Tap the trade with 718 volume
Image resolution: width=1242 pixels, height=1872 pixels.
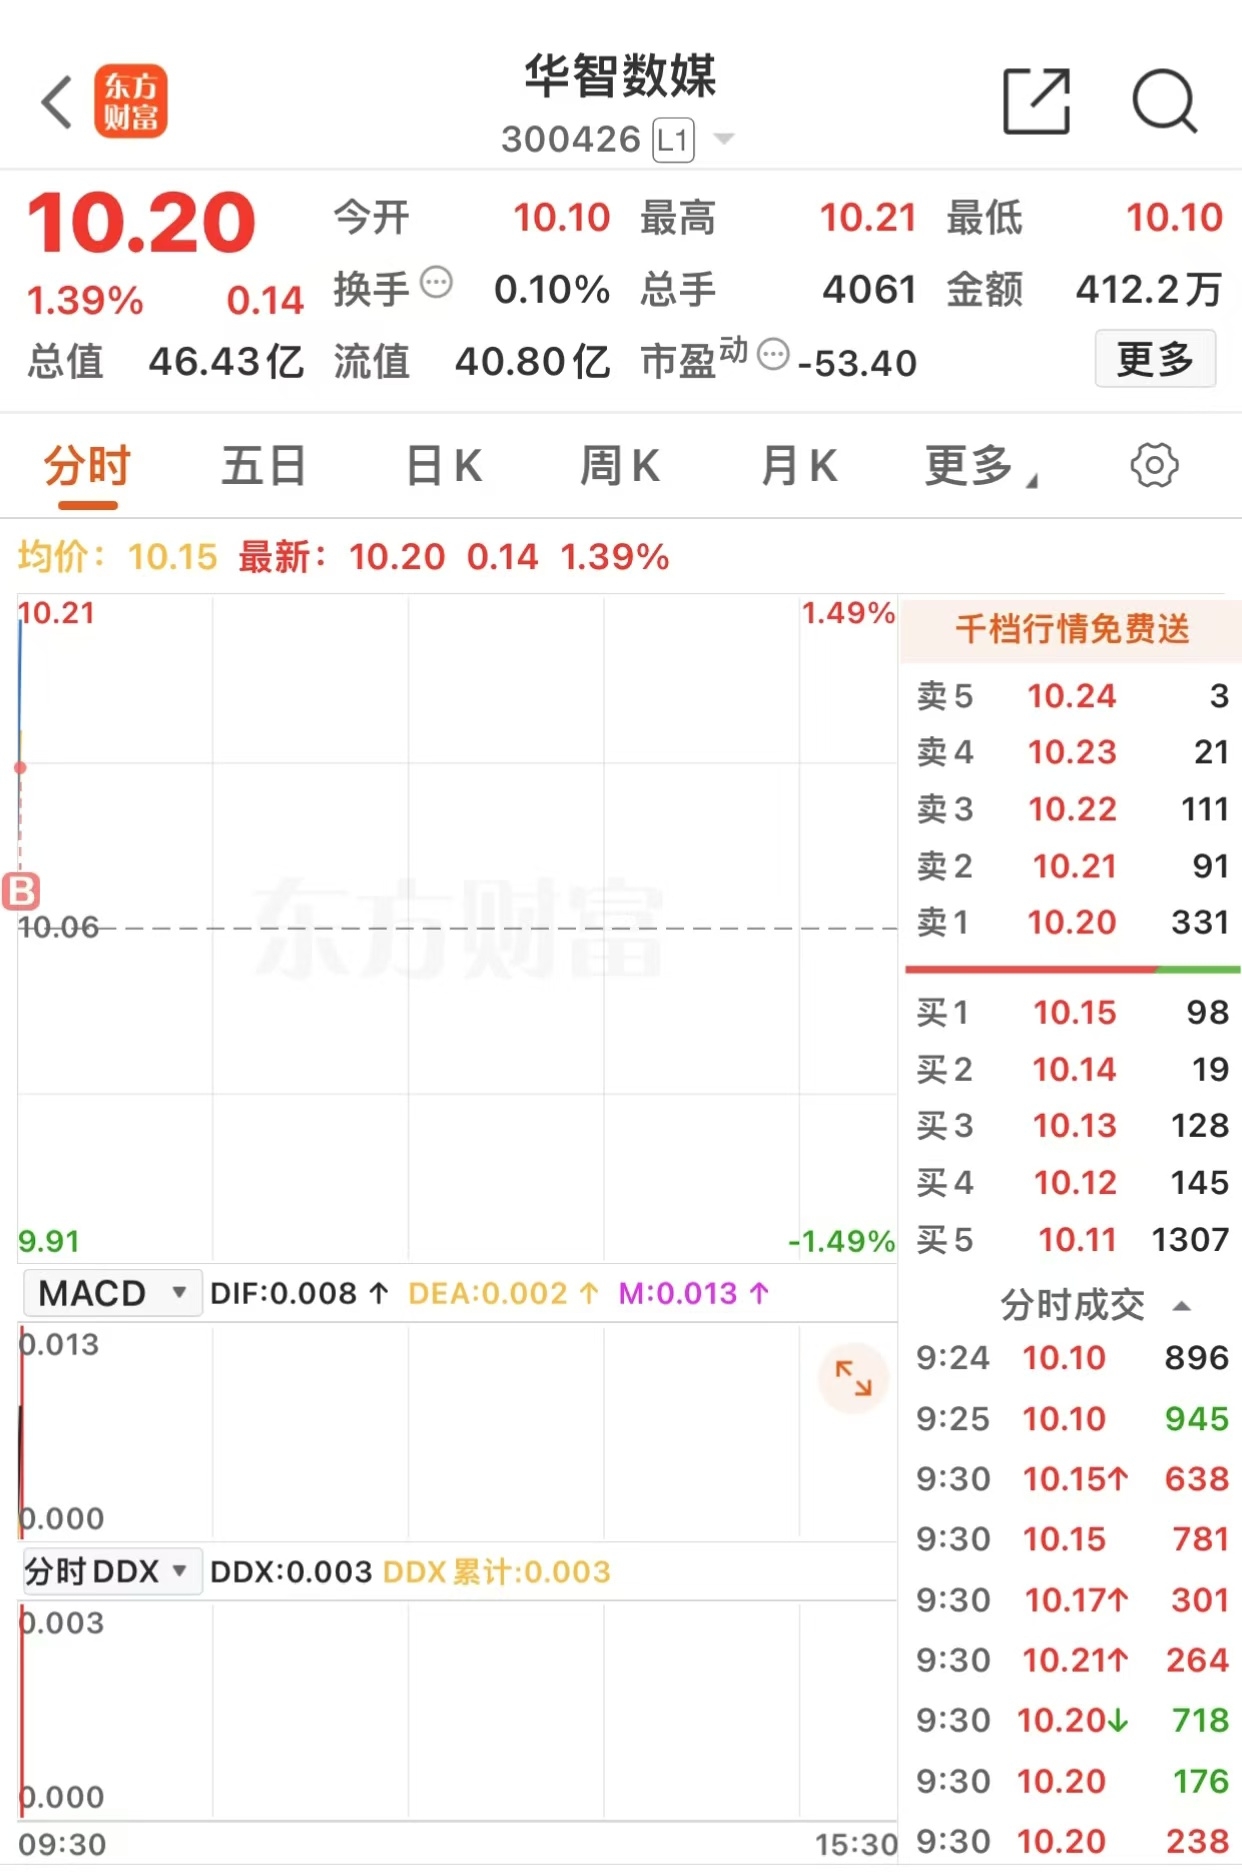click(x=1072, y=1720)
